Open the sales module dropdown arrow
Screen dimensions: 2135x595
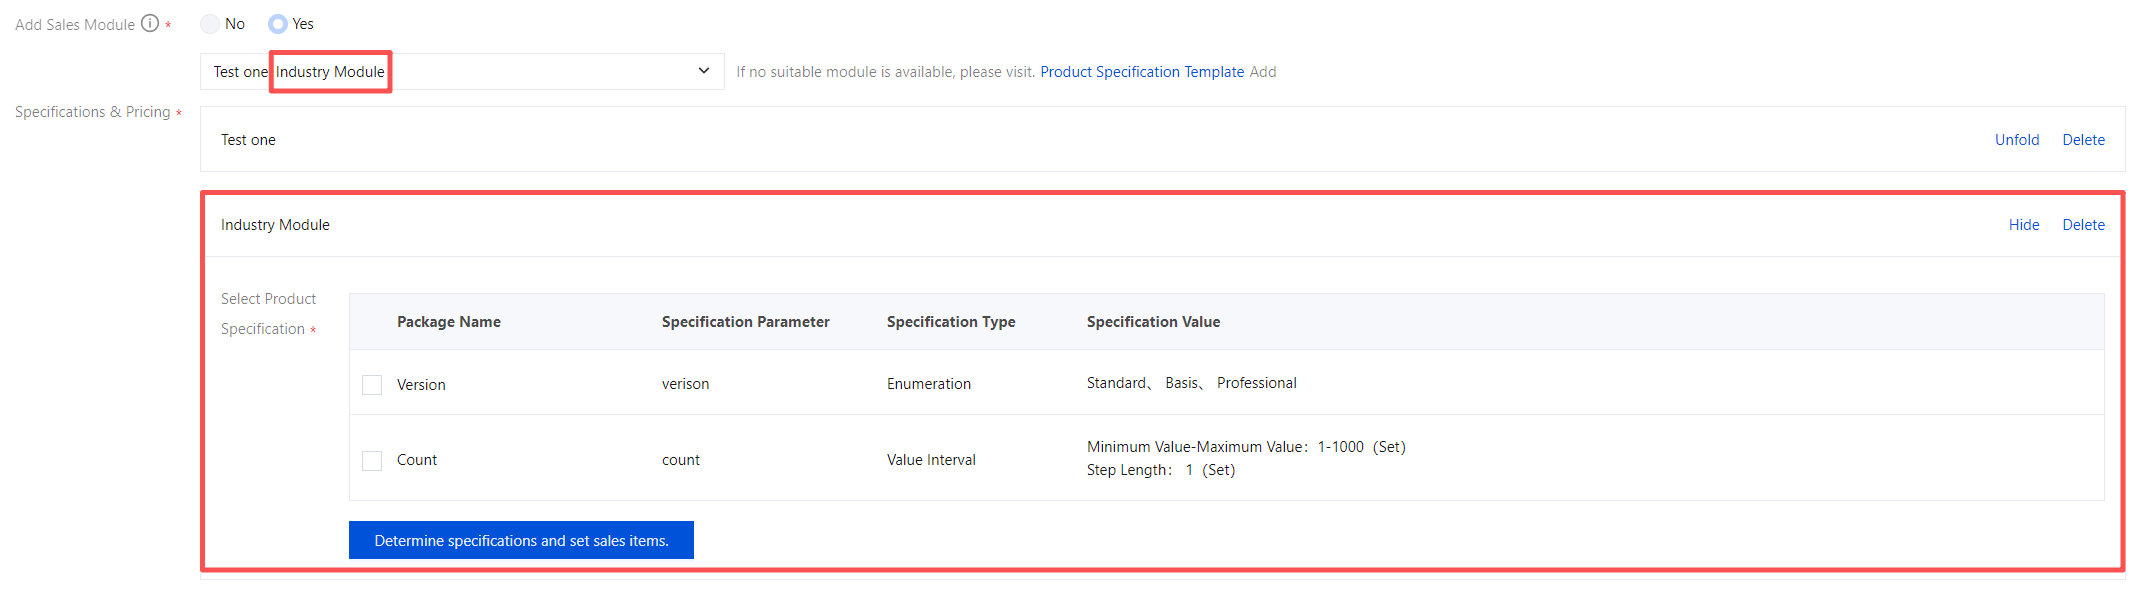tap(704, 71)
